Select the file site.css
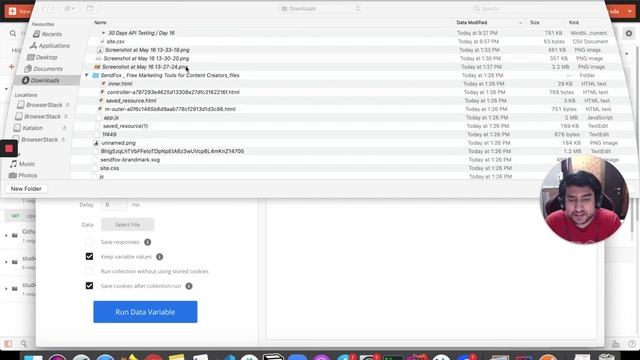This screenshot has height=360, width=640. pyautogui.click(x=109, y=168)
